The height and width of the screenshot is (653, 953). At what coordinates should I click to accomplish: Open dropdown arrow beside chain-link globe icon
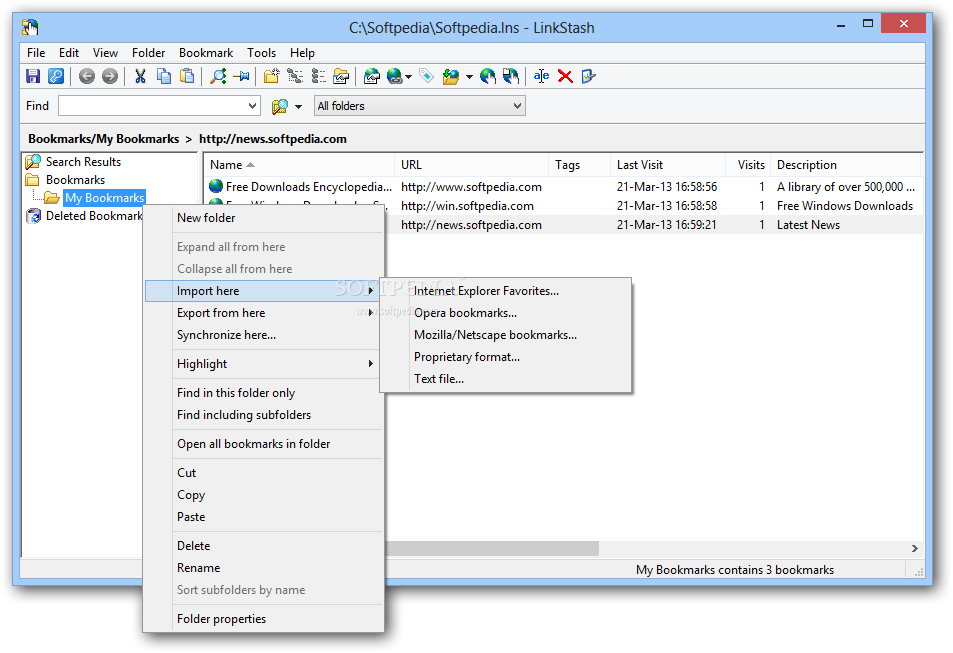(408, 77)
